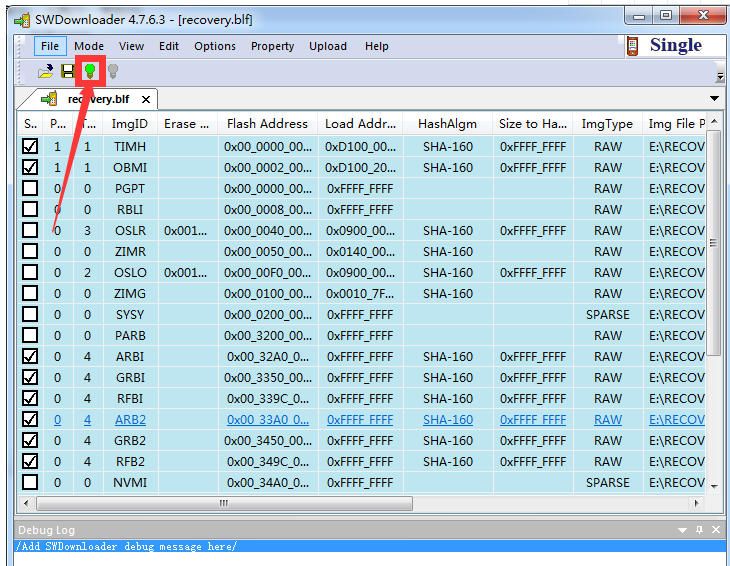Uncheck the OBMI image checkbox

pyautogui.click(x=30, y=168)
